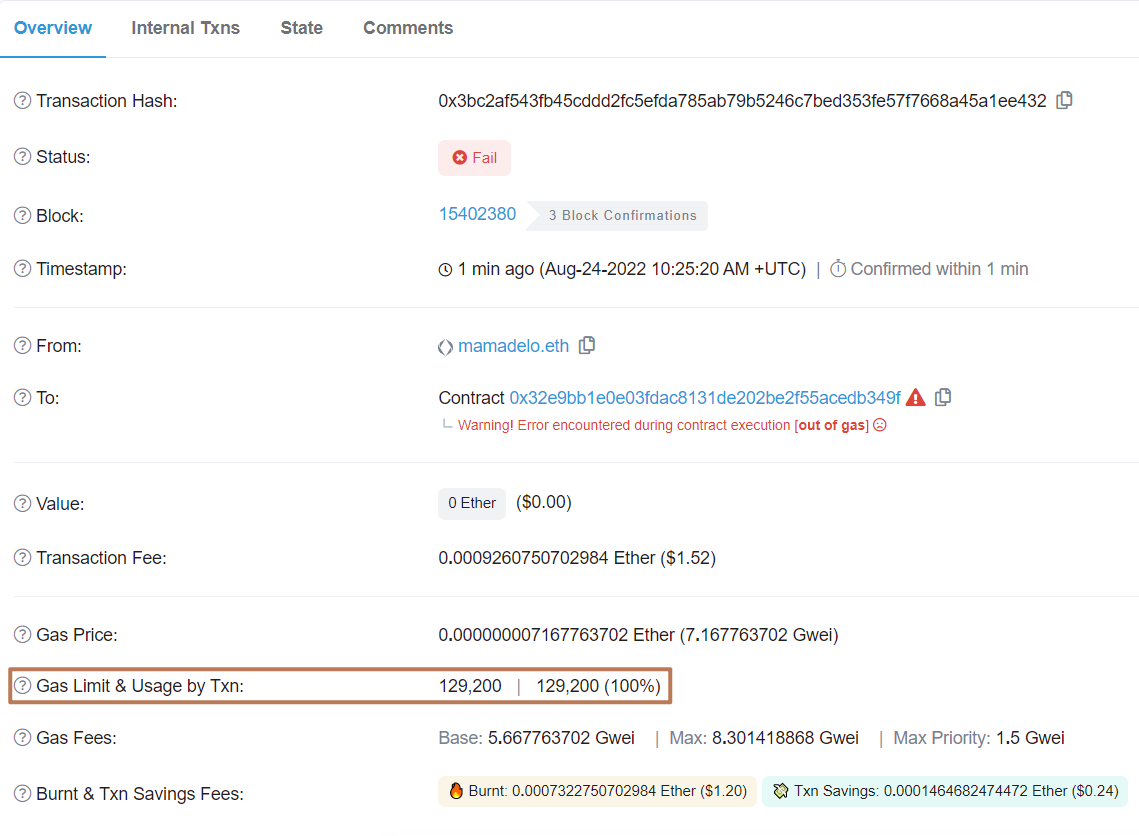Image resolution: width=1139 pixels, height=836 pixels.
Task: Open block 15402380 link
Action: point(477,214)
